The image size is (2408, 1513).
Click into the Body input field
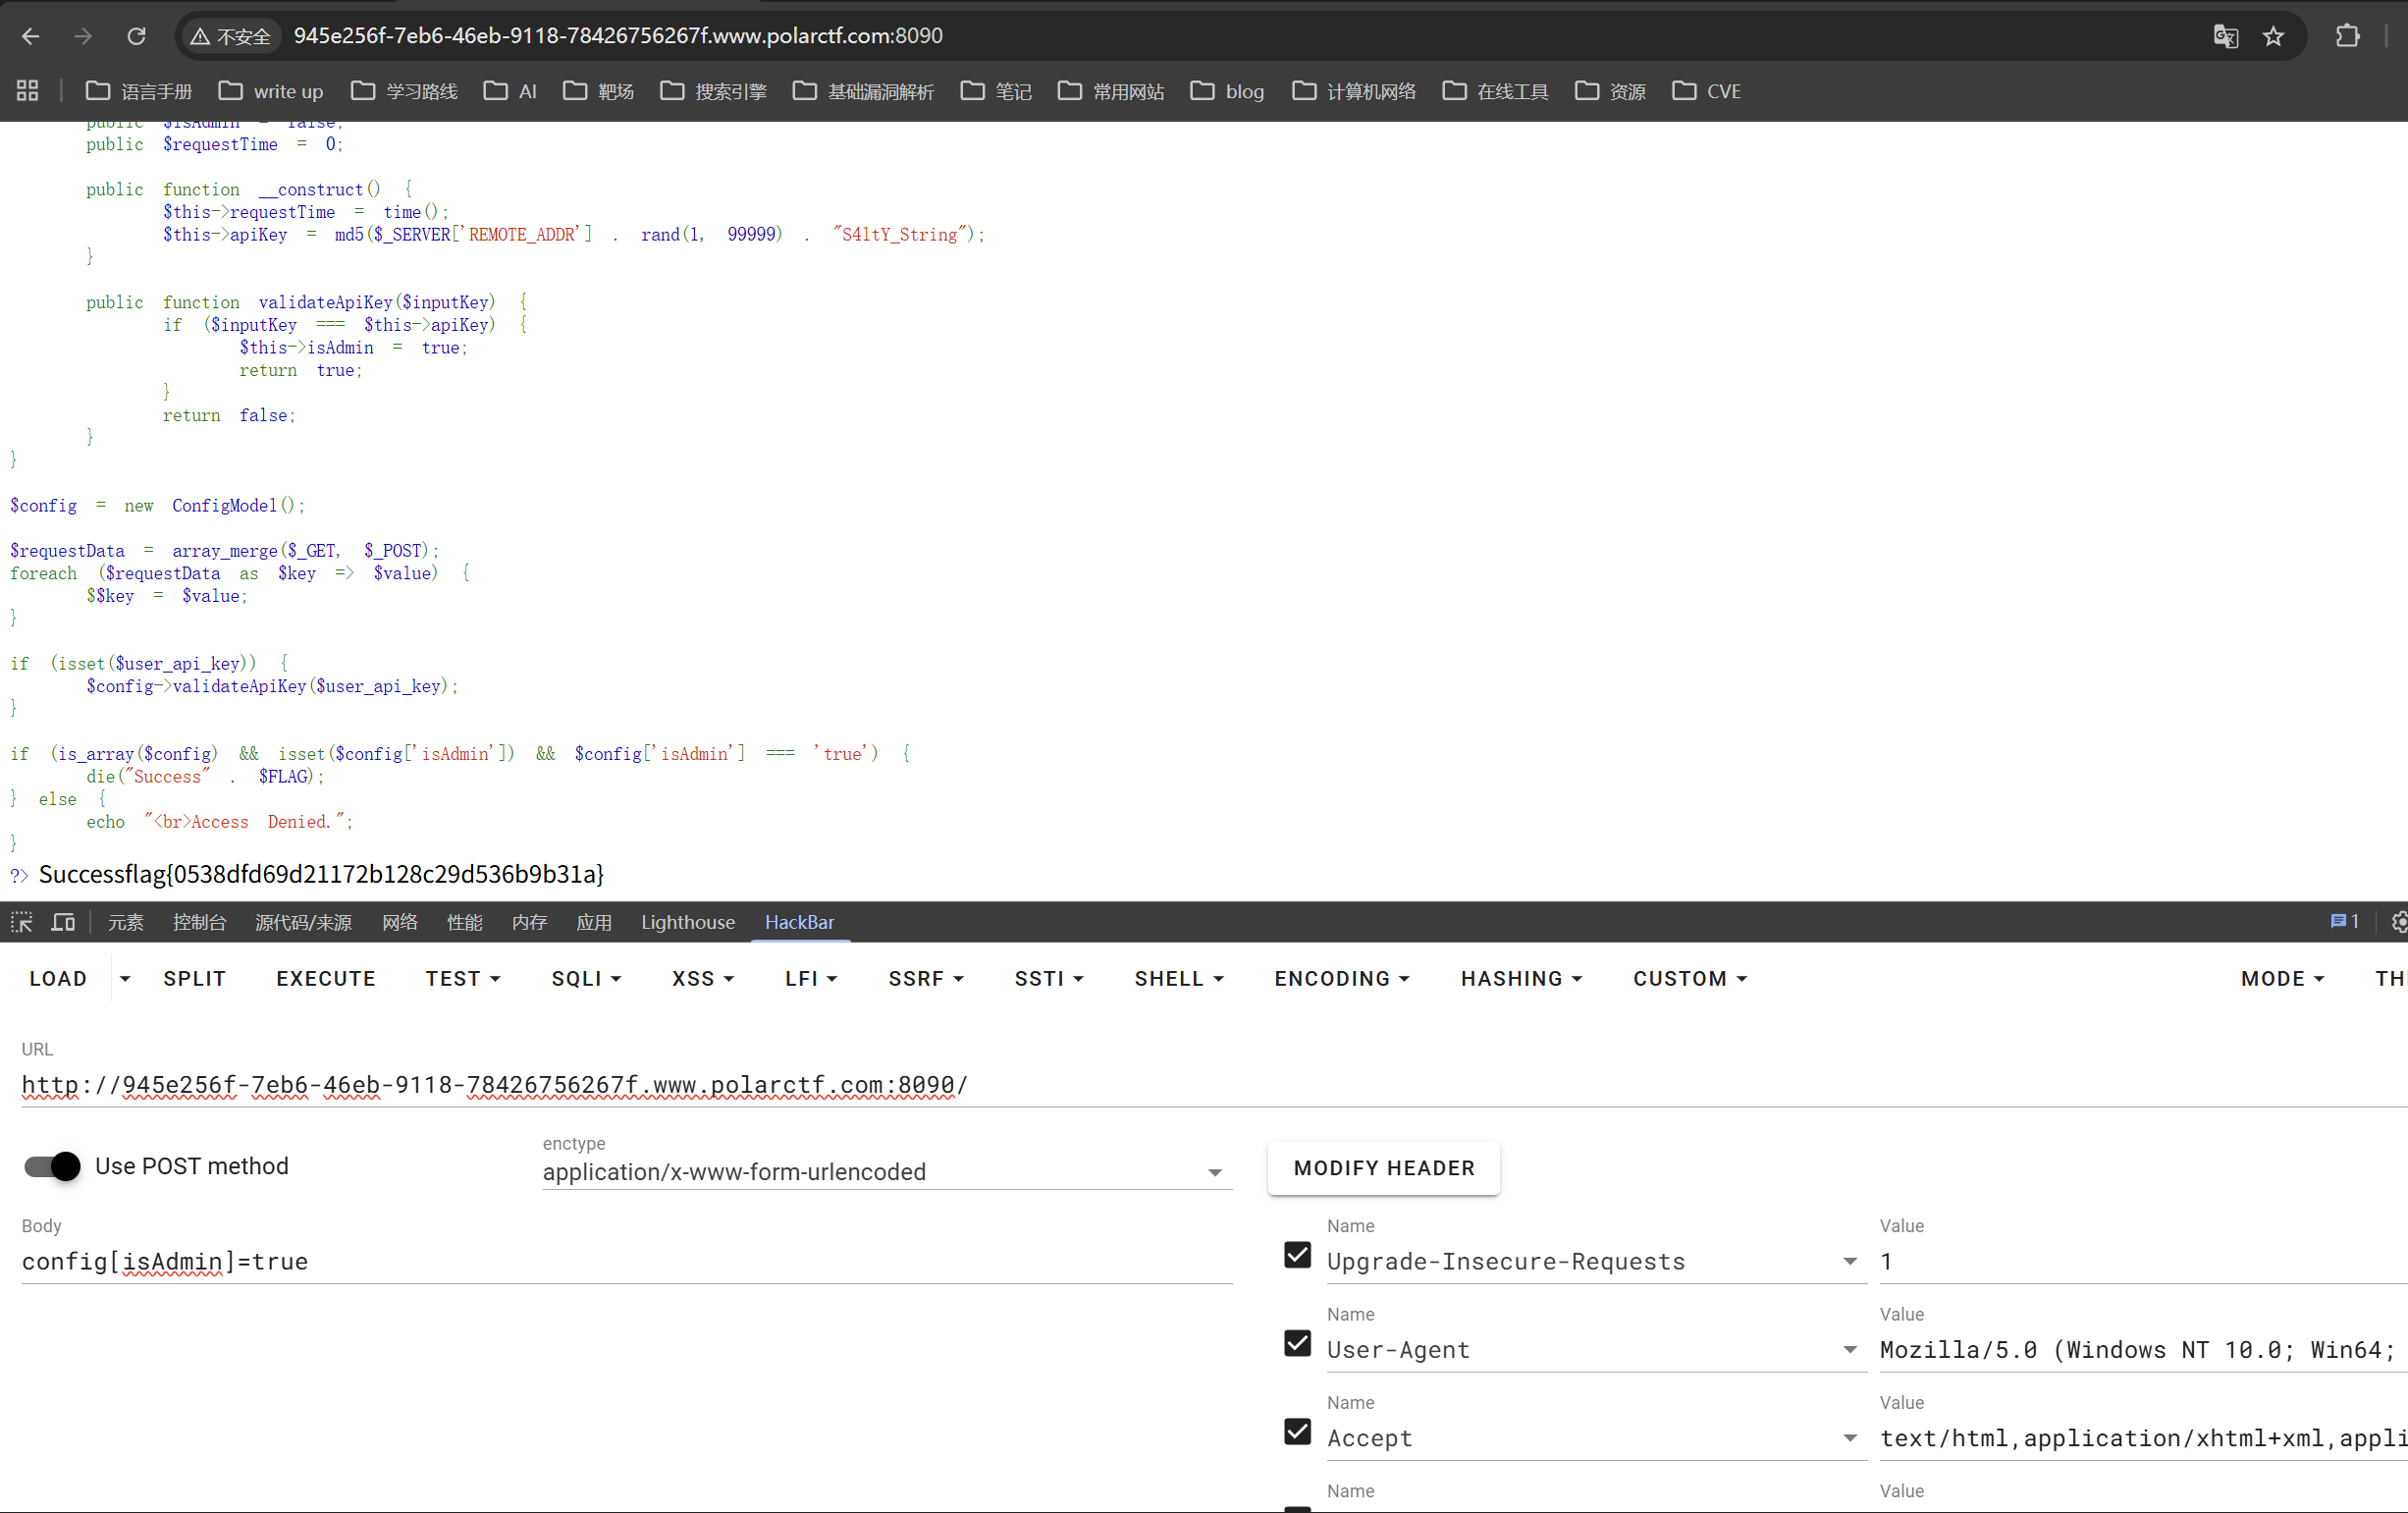point(626,1262)
